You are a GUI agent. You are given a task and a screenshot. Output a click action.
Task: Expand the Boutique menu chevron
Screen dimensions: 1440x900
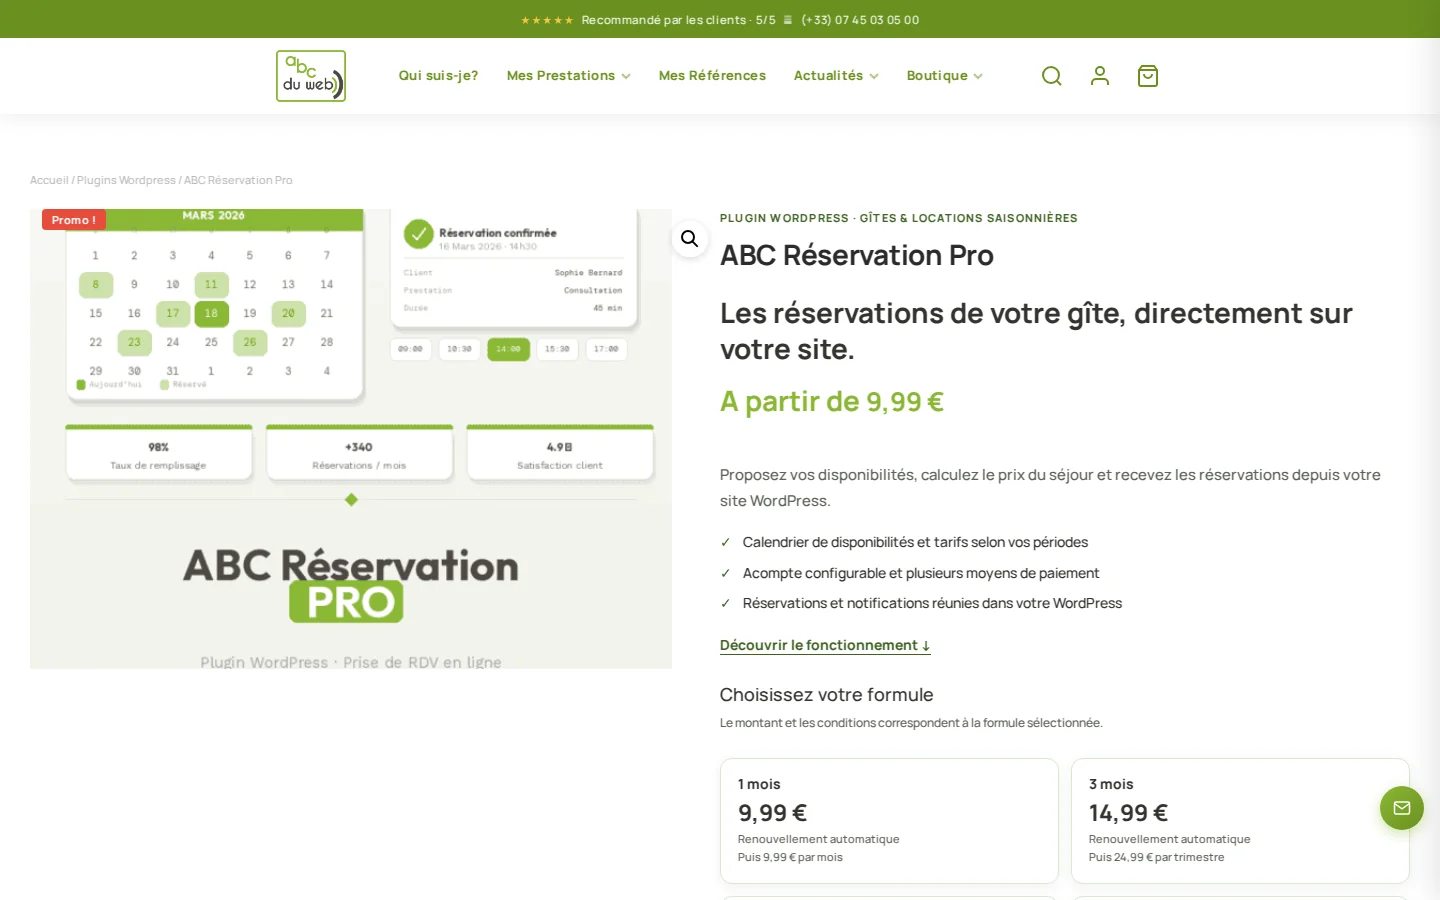[x=978, y=76]
